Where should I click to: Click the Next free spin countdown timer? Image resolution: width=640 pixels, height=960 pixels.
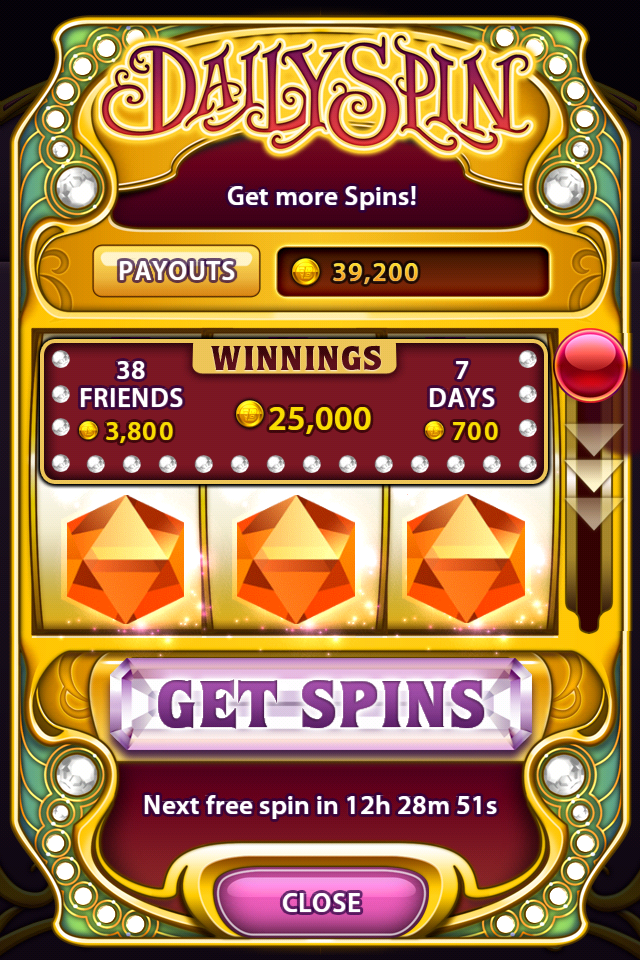coord(320,805)
